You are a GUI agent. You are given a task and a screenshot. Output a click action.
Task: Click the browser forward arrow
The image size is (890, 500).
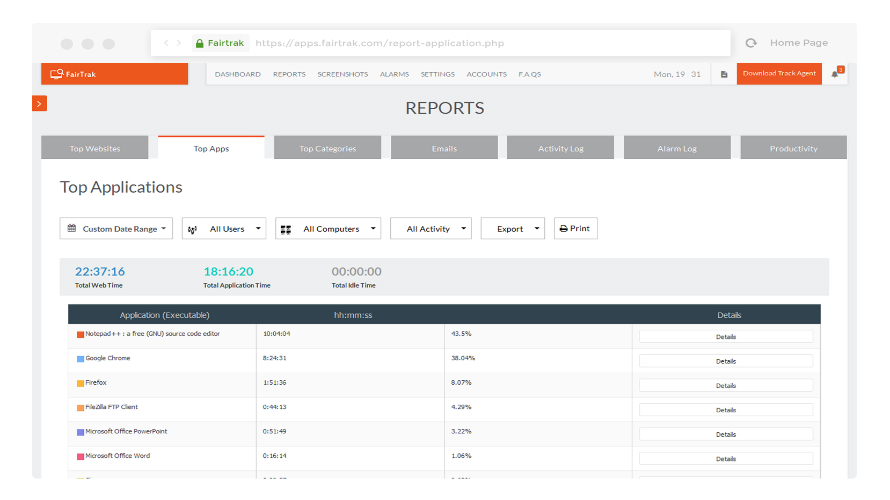point(179,43)
